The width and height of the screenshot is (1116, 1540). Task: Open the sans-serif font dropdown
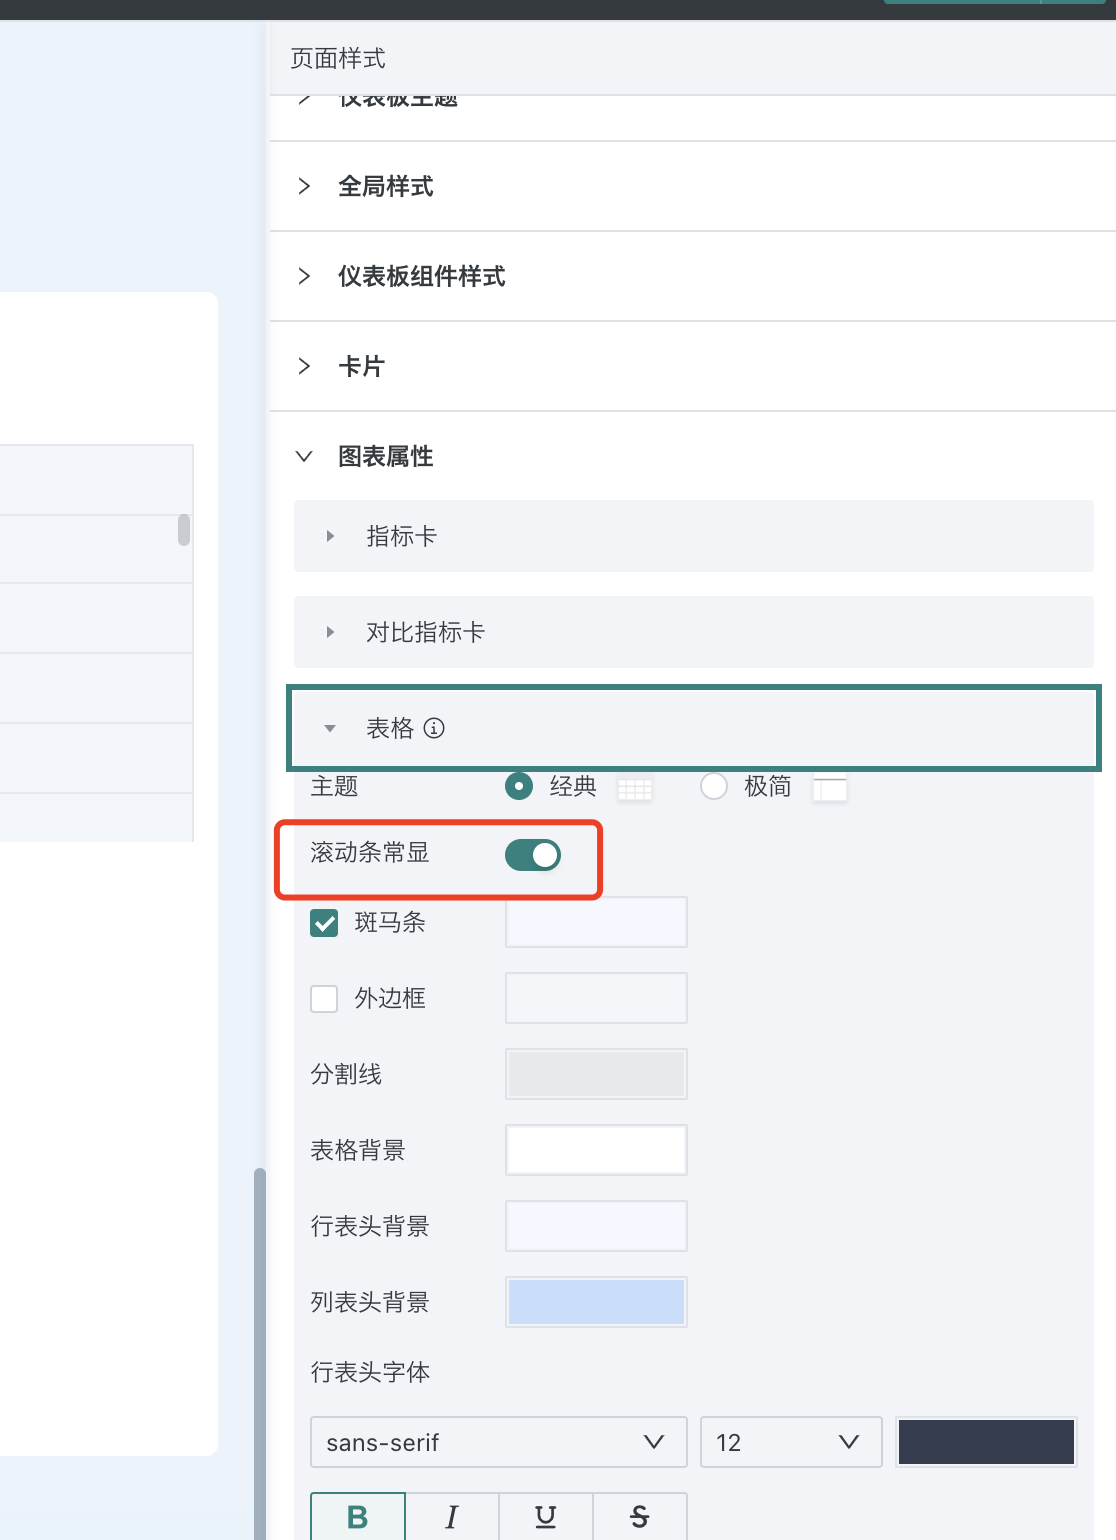[x=499, y=1442]
